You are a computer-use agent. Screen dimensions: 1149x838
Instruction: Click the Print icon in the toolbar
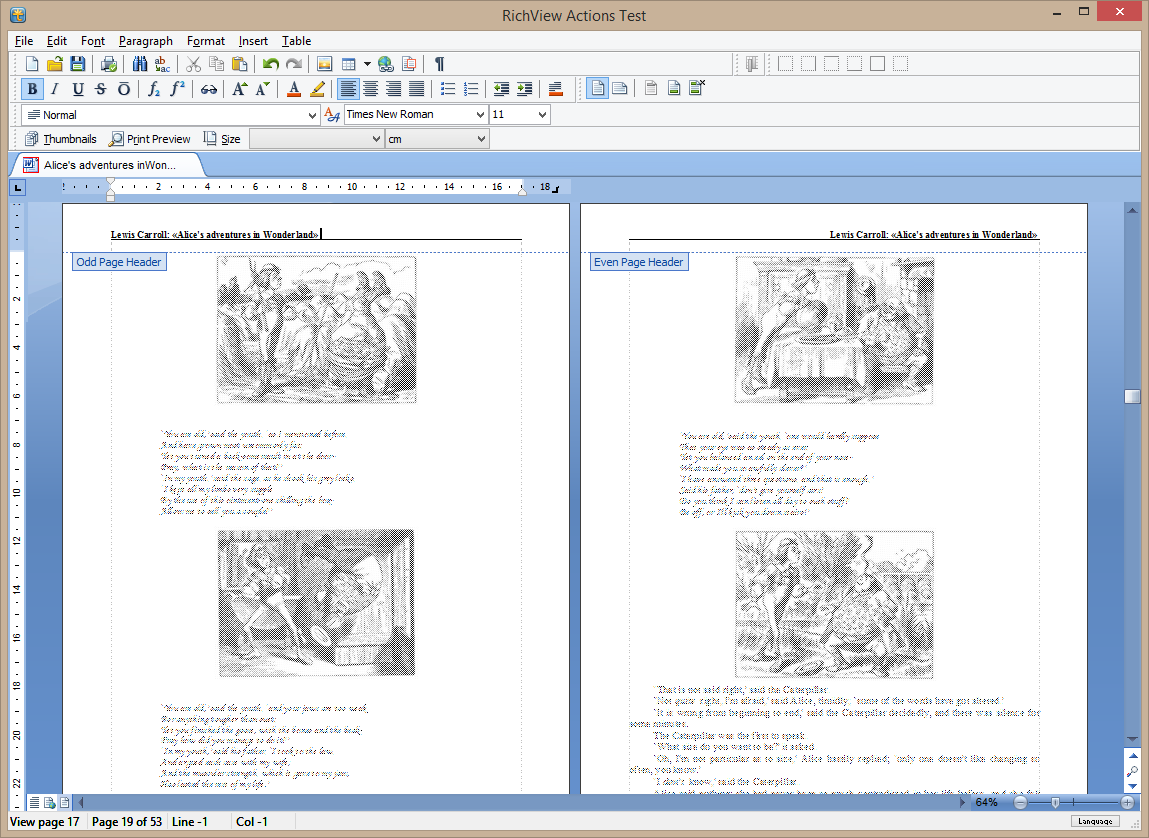coord(108,64)
